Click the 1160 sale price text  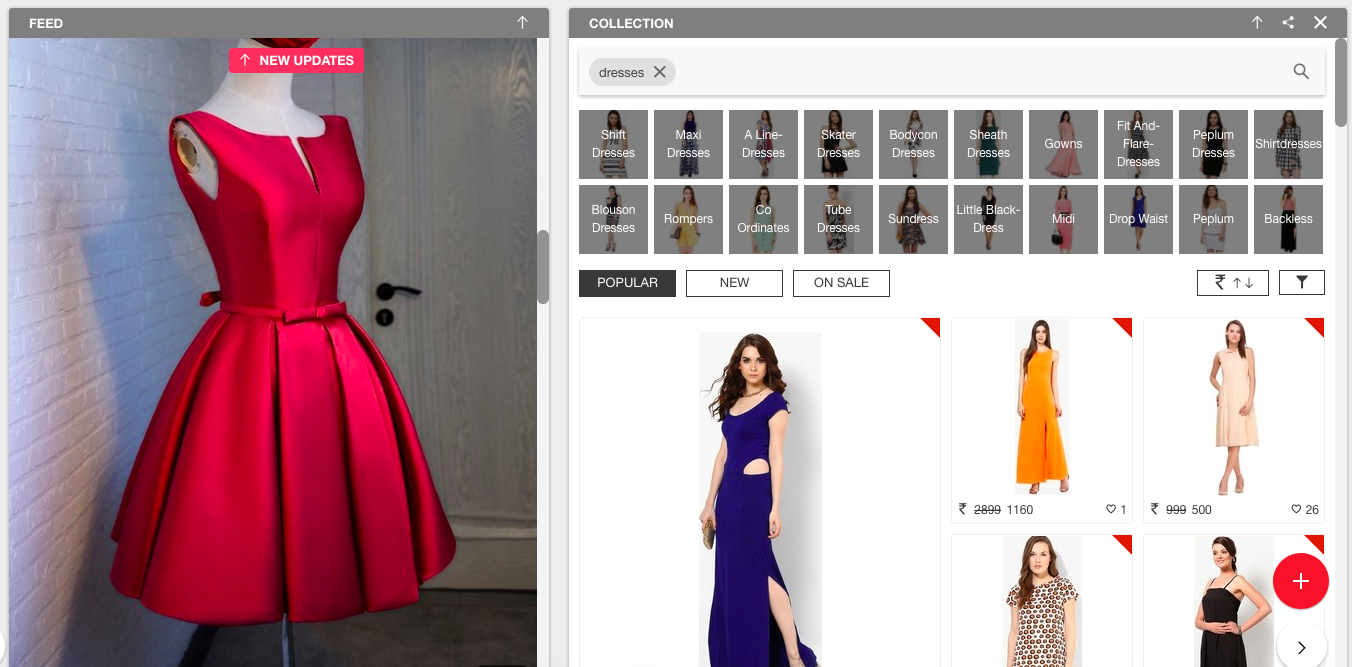[x=1020, y=510]
